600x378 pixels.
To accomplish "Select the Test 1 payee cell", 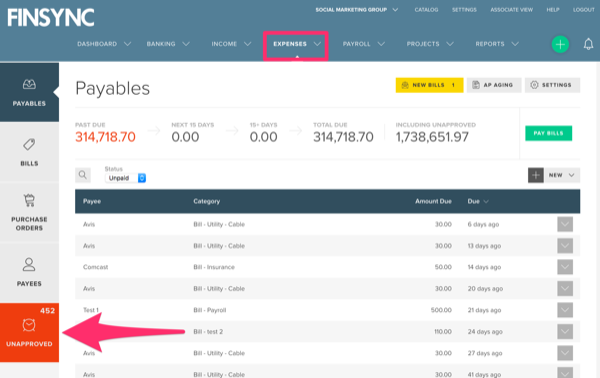I will click(x=91, y=310).
